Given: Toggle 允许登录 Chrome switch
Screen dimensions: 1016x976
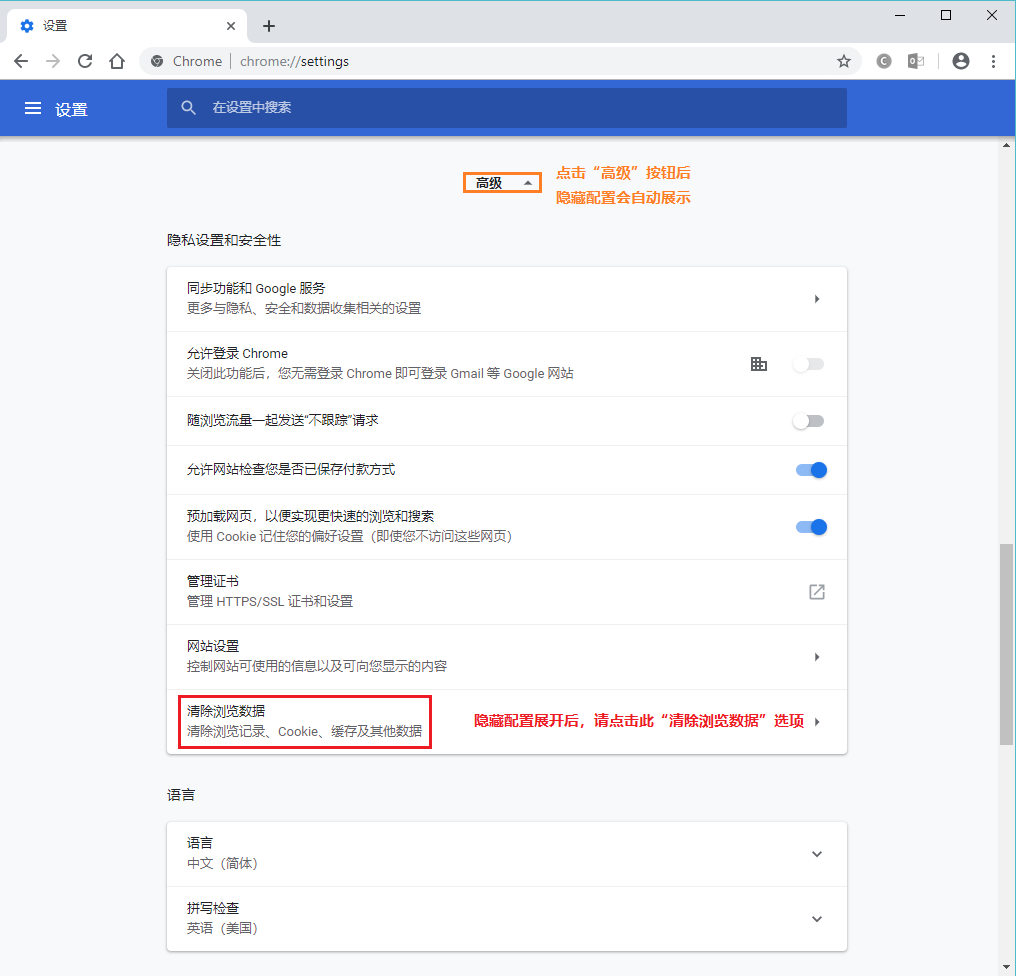Looking at the screenshot, I should tap(809, 364).
